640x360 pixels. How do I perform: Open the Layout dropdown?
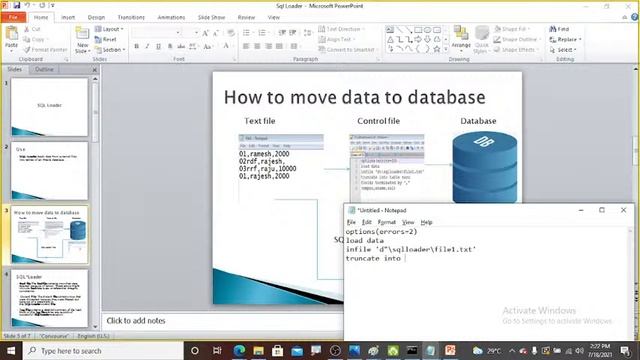(109, 29)
